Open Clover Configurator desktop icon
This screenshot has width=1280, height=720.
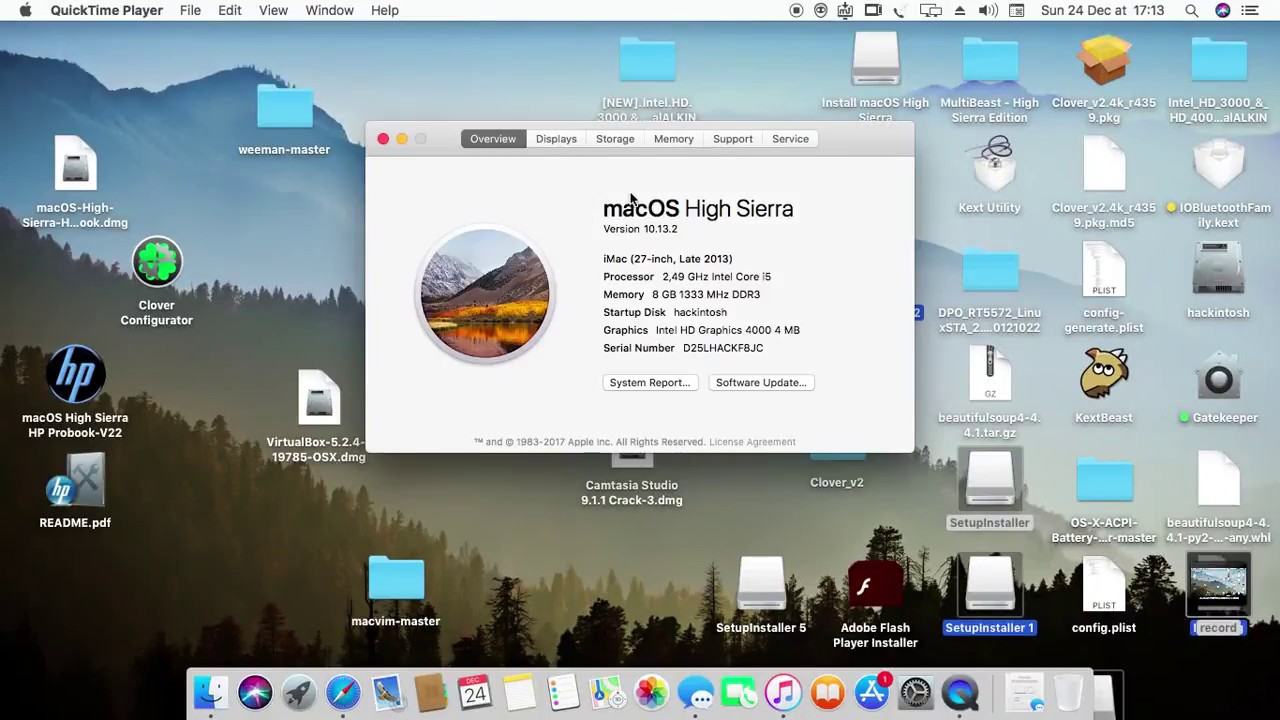(x=157, y=263)
